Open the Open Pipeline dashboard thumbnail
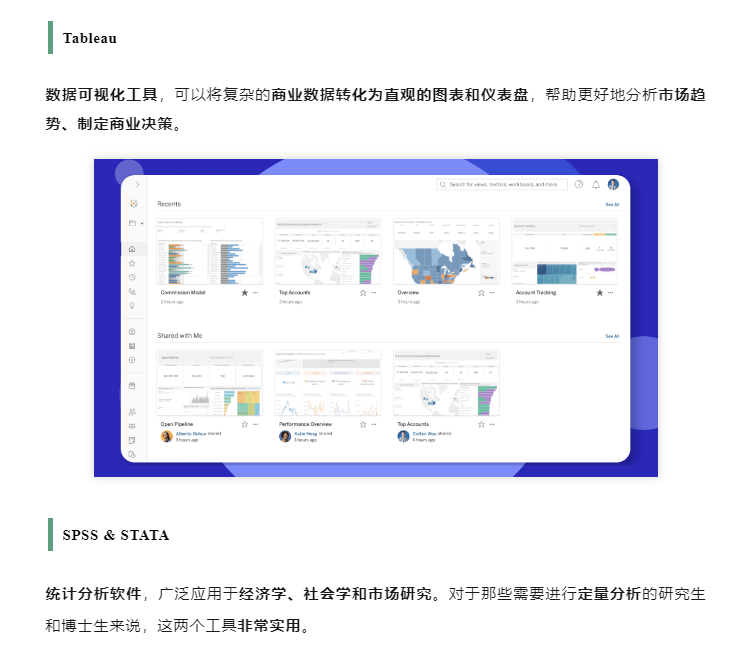 tap(210, 383)
